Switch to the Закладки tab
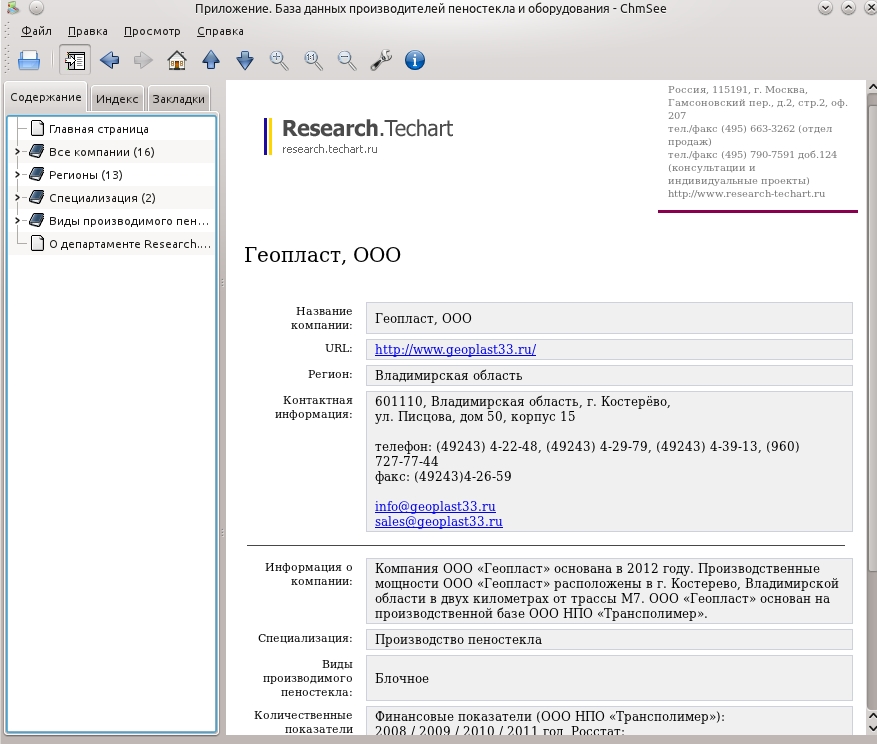The image size is (877, 744). [x=178, y=99]
